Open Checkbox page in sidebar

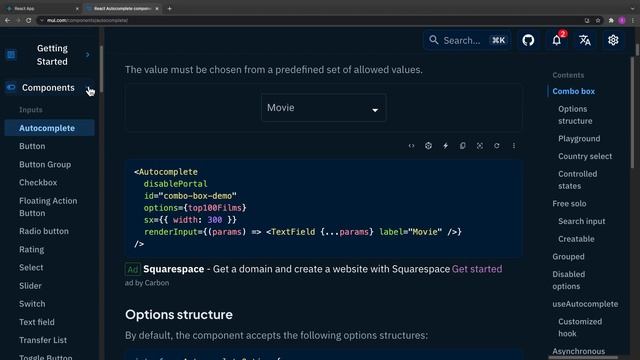38,182
